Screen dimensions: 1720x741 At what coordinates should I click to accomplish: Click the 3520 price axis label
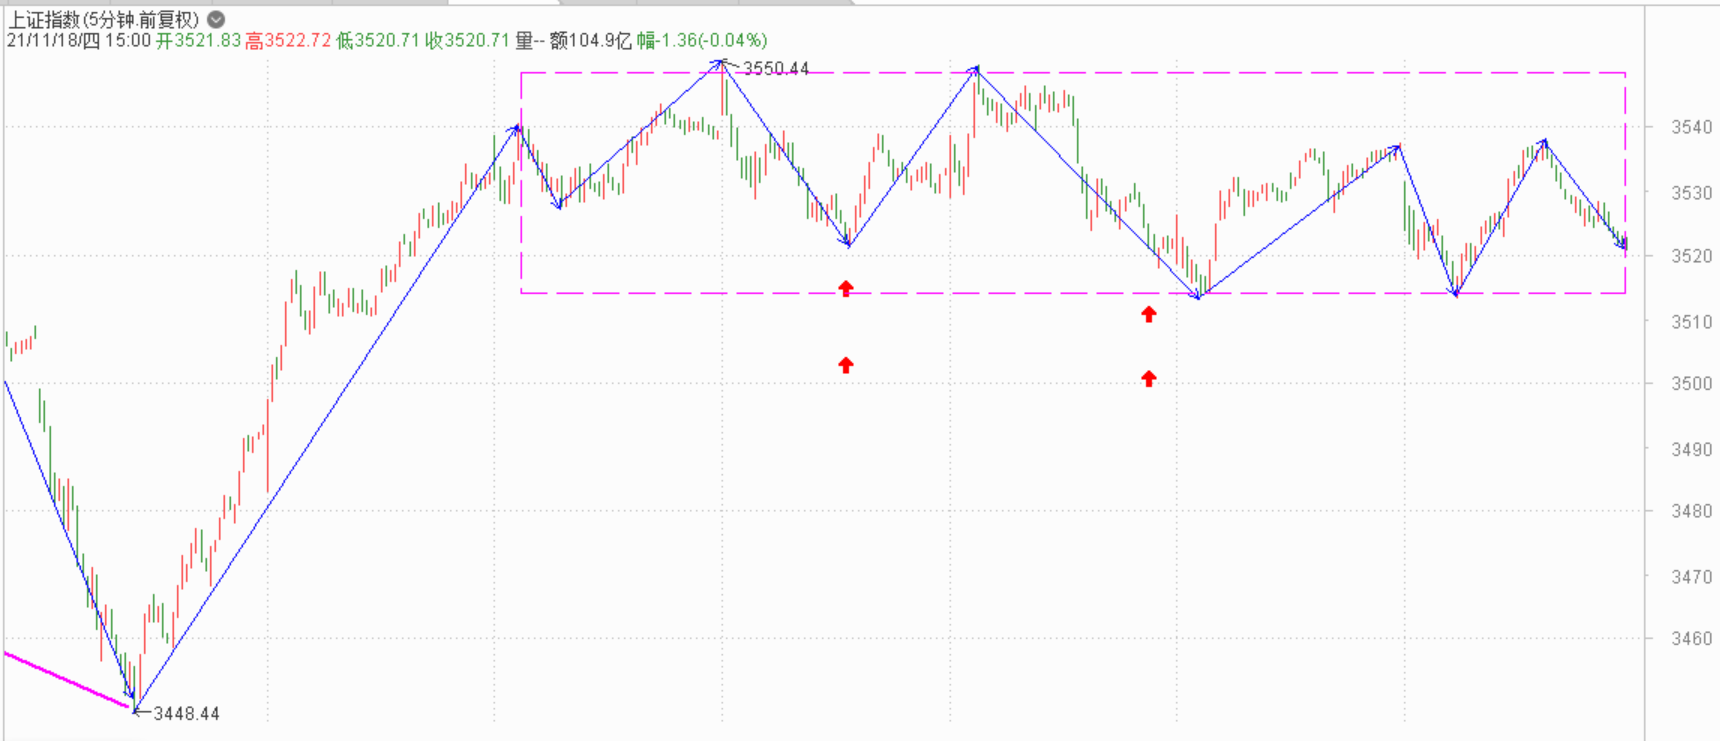[1691, 256]
